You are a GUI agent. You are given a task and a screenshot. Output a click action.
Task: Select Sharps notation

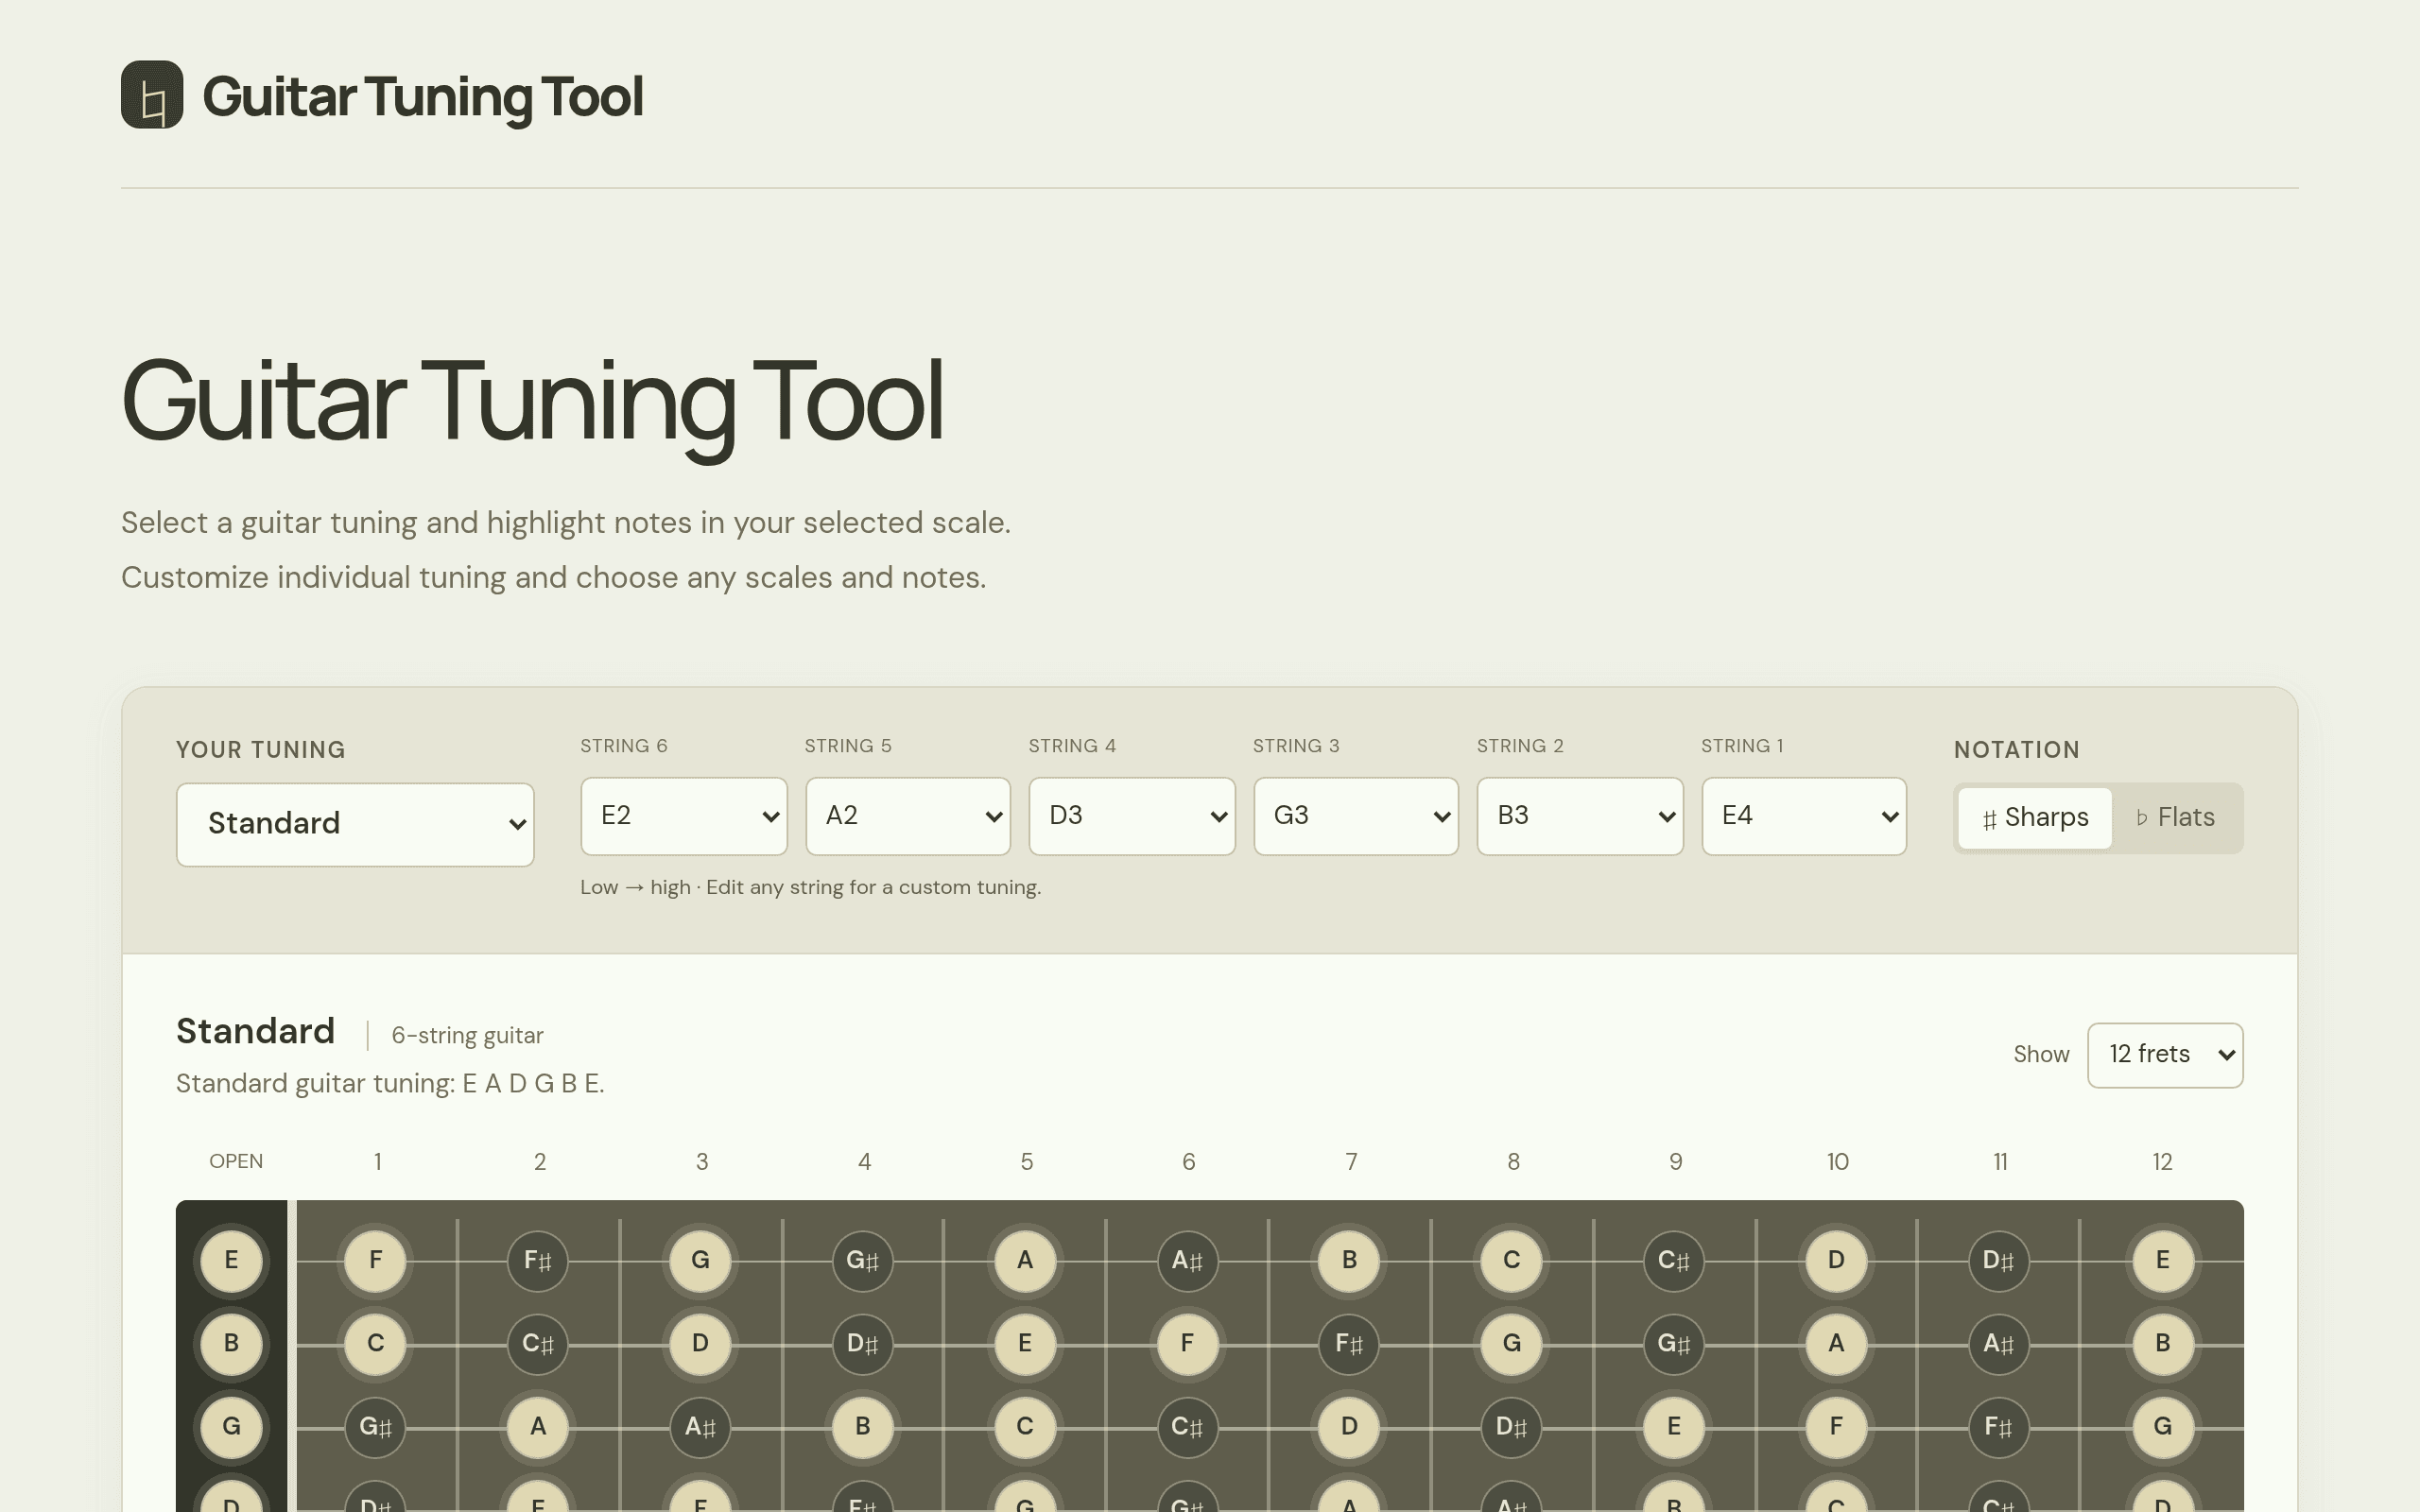pos(2035,818)
